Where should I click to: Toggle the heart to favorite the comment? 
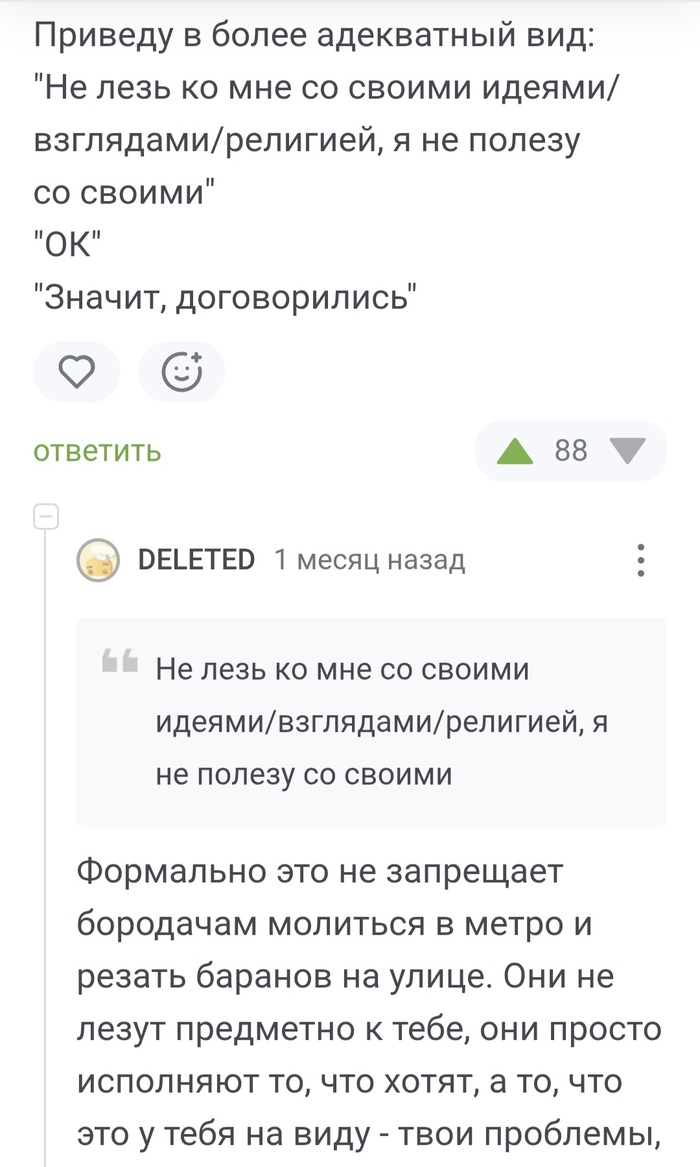coord(76,371)
